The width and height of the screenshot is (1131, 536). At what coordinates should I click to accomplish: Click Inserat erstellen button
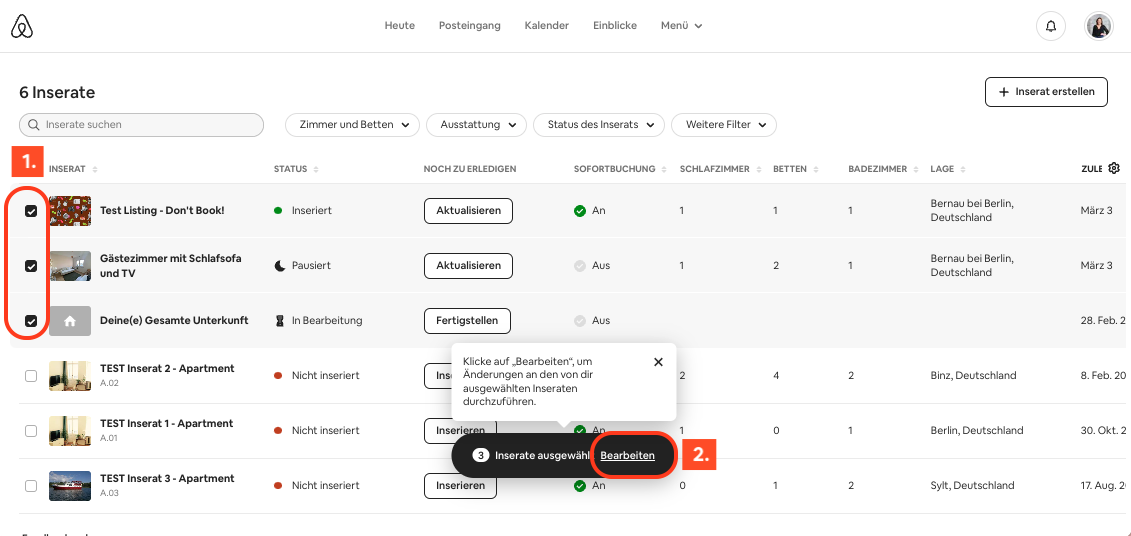1046,92
